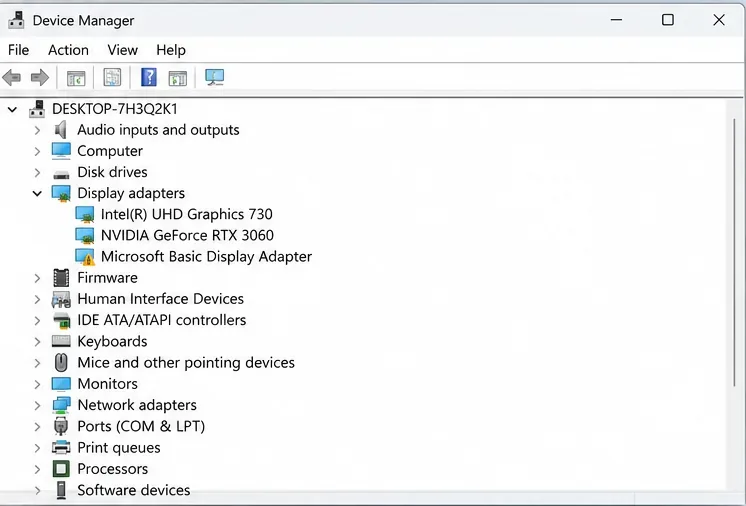Click the blue Help question-mark icon
Screen dimensions: 746x506
(149, 77)
